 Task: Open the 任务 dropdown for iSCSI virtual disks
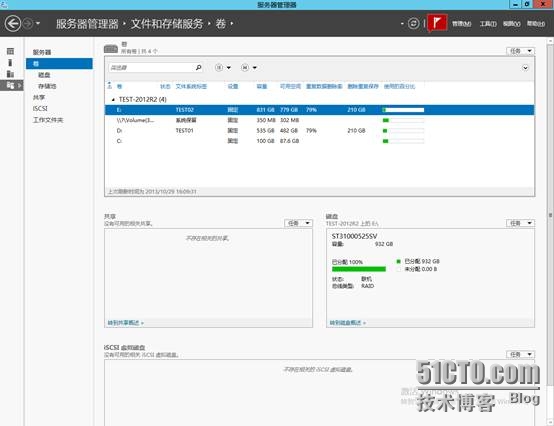520,354
